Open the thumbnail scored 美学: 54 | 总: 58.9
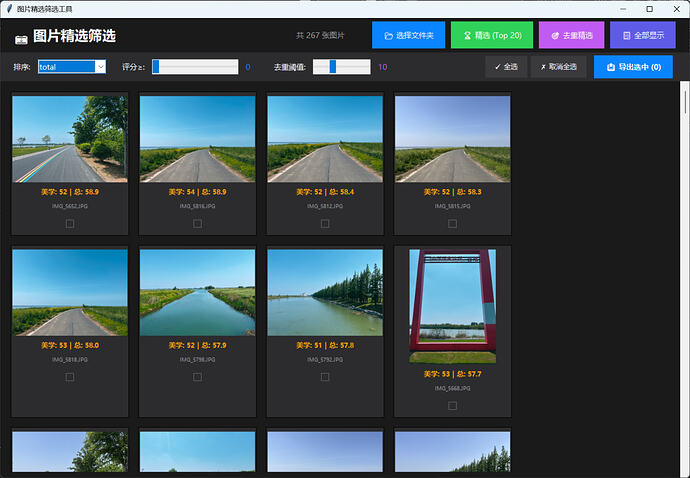690x478 pixels. point(198,139)
